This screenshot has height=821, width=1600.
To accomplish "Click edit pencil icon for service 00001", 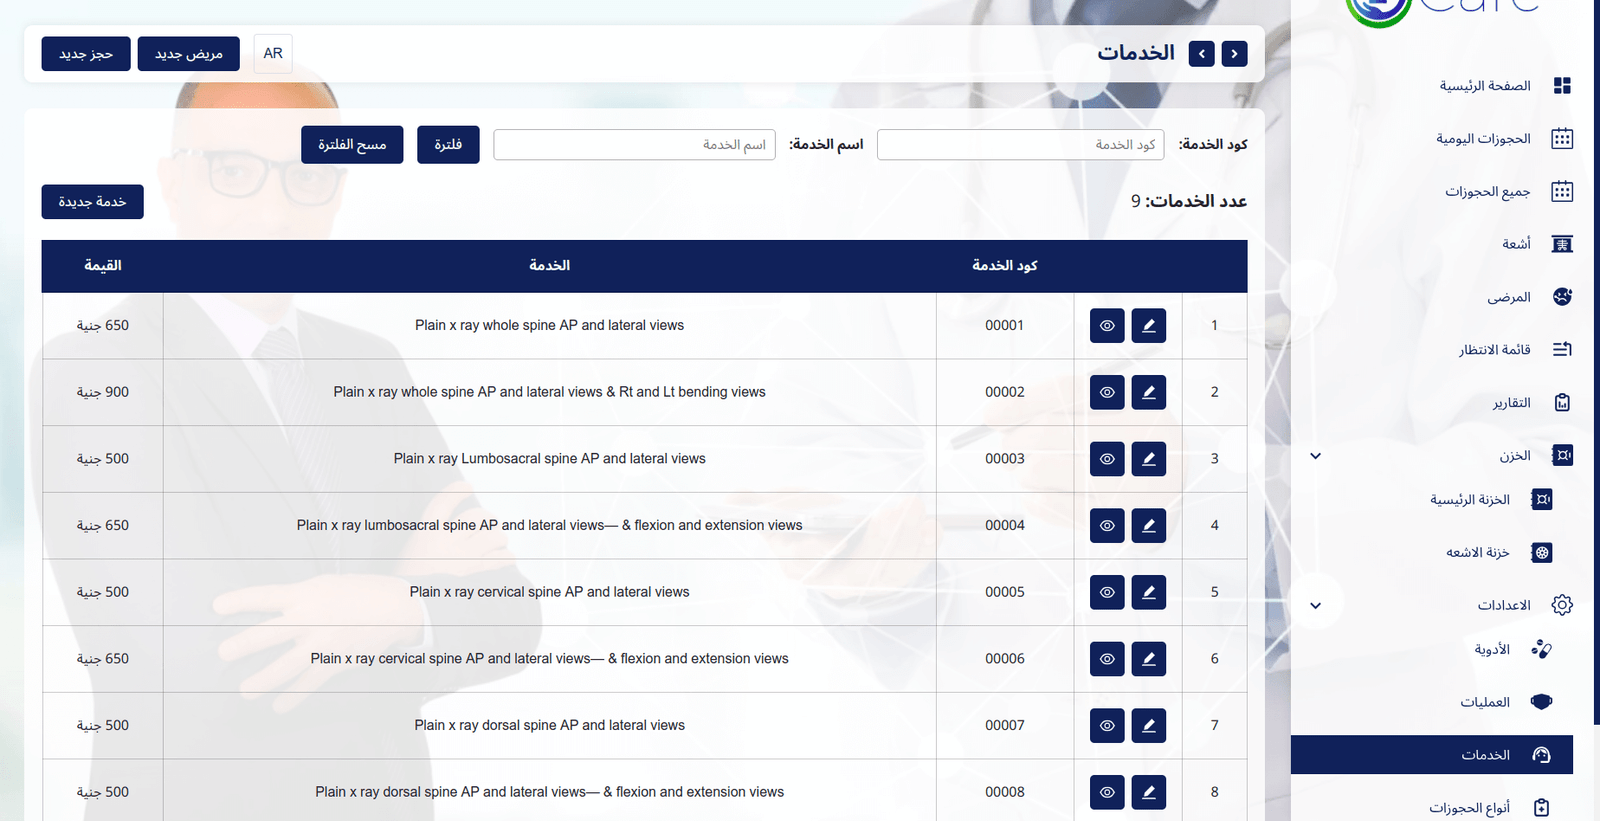I will (x=1148, y=326).
